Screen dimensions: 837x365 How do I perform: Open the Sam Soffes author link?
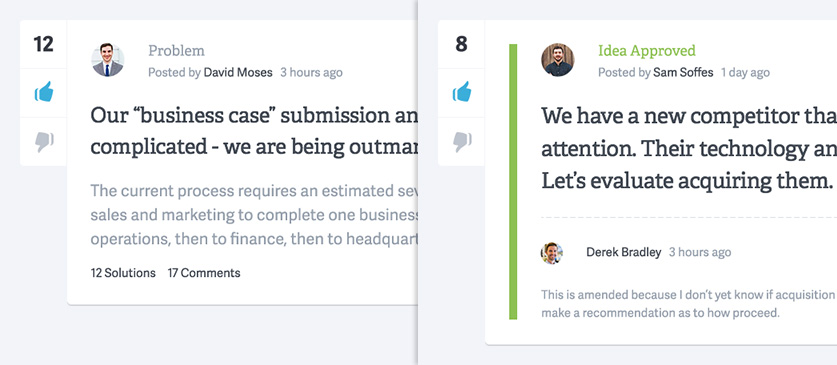click(x=683, y=73)
